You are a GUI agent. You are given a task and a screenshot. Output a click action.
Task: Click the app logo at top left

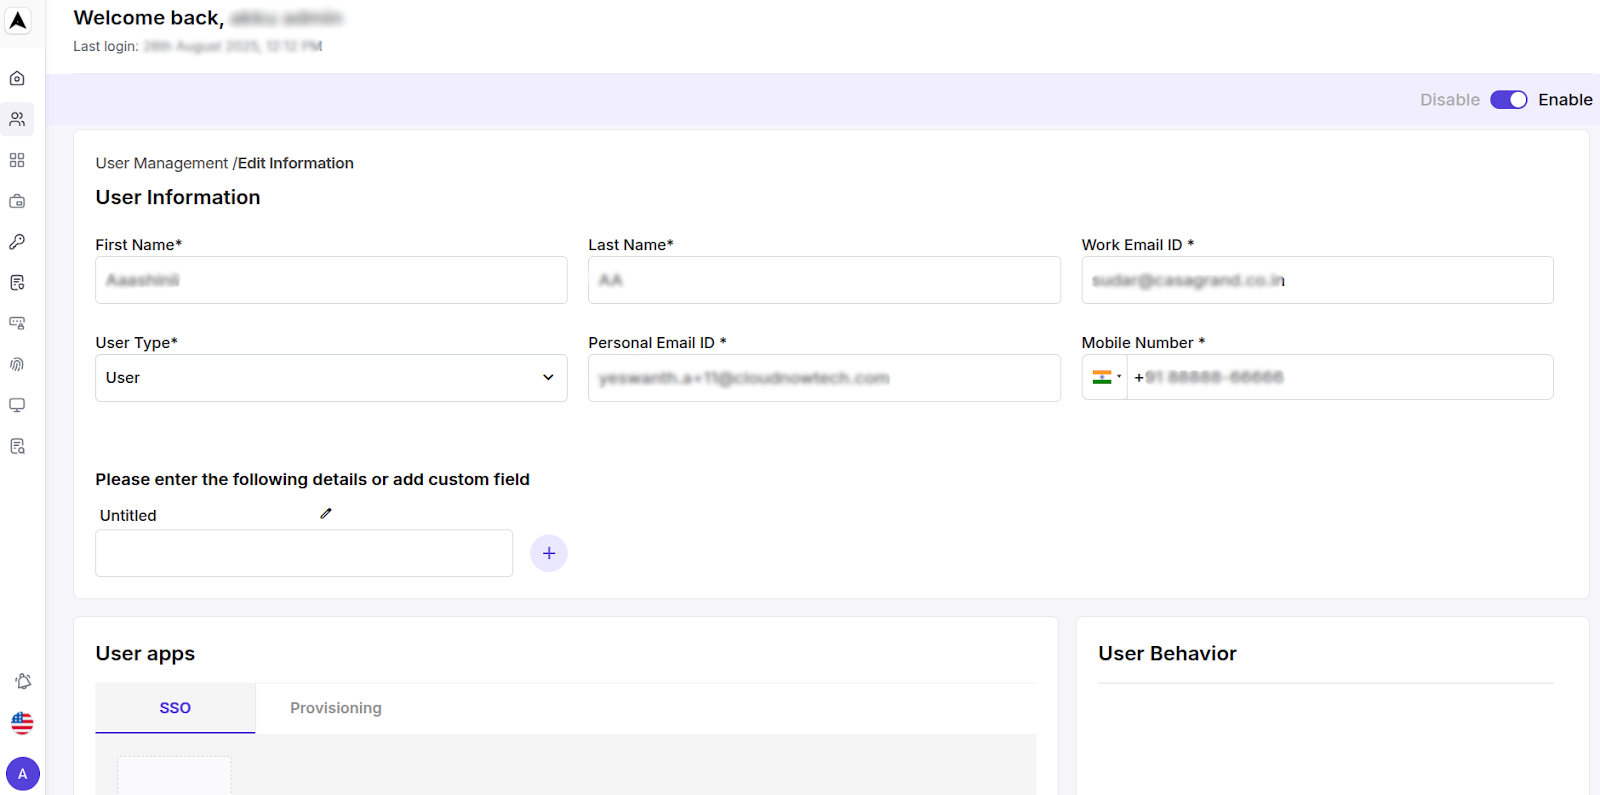coord(18,21)
